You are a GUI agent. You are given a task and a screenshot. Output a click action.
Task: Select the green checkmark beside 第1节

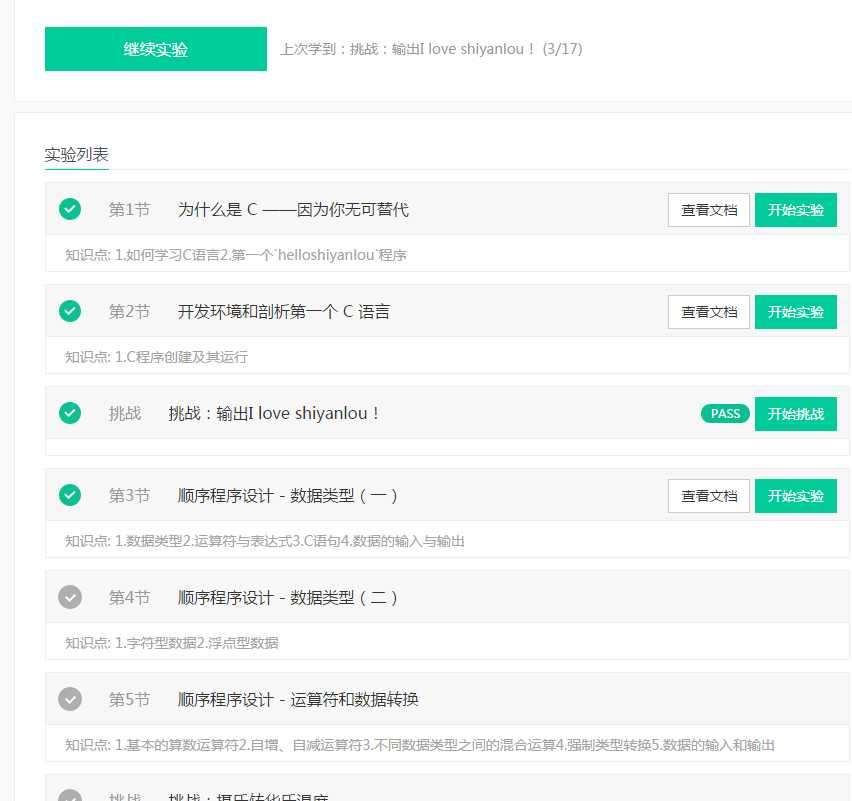(69, 209)
